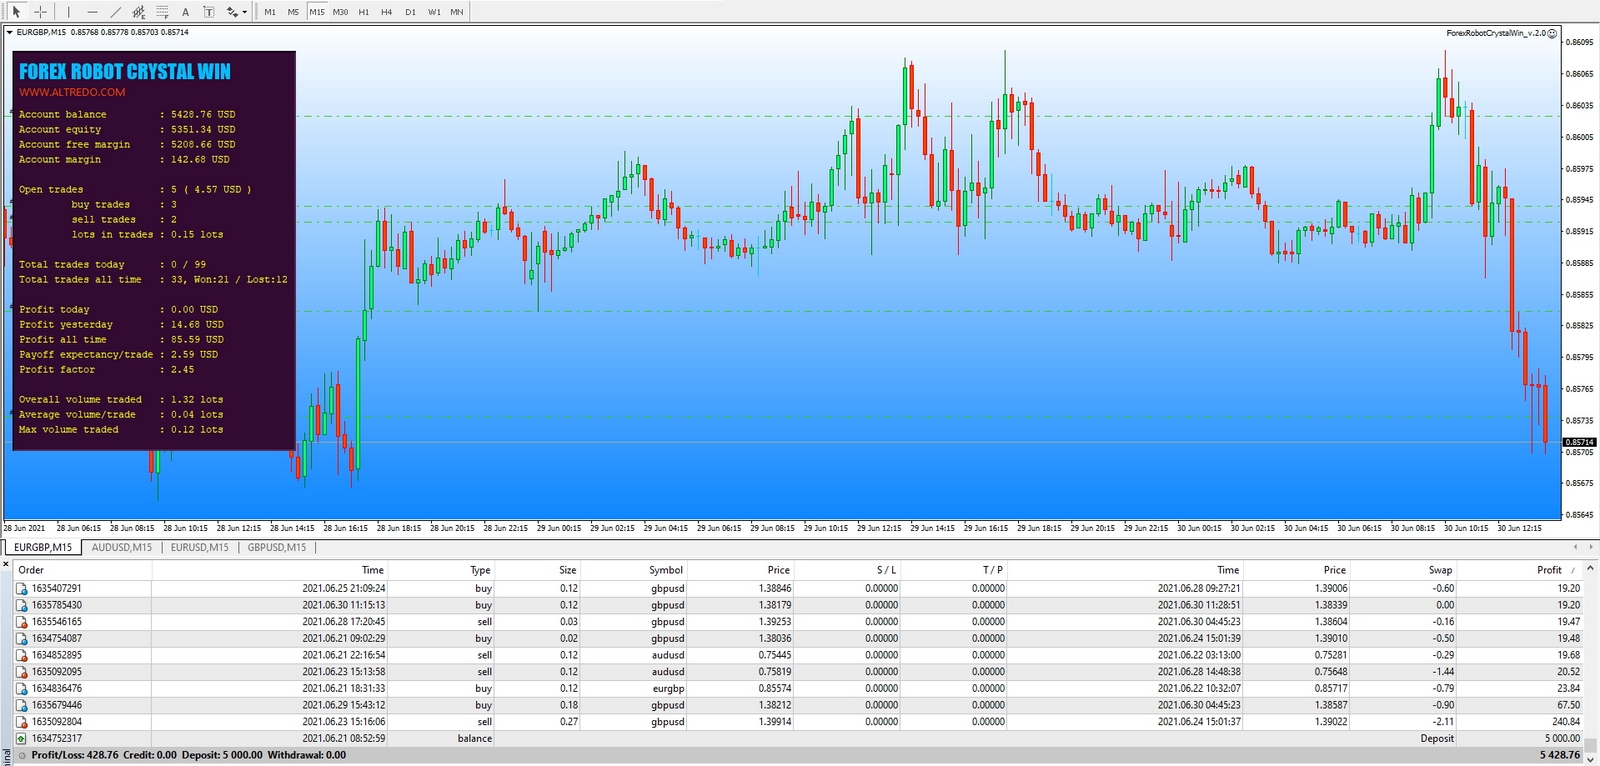
Task: Open the AUDUSD,M15 chart tab
Action: (x=122, y=547)
